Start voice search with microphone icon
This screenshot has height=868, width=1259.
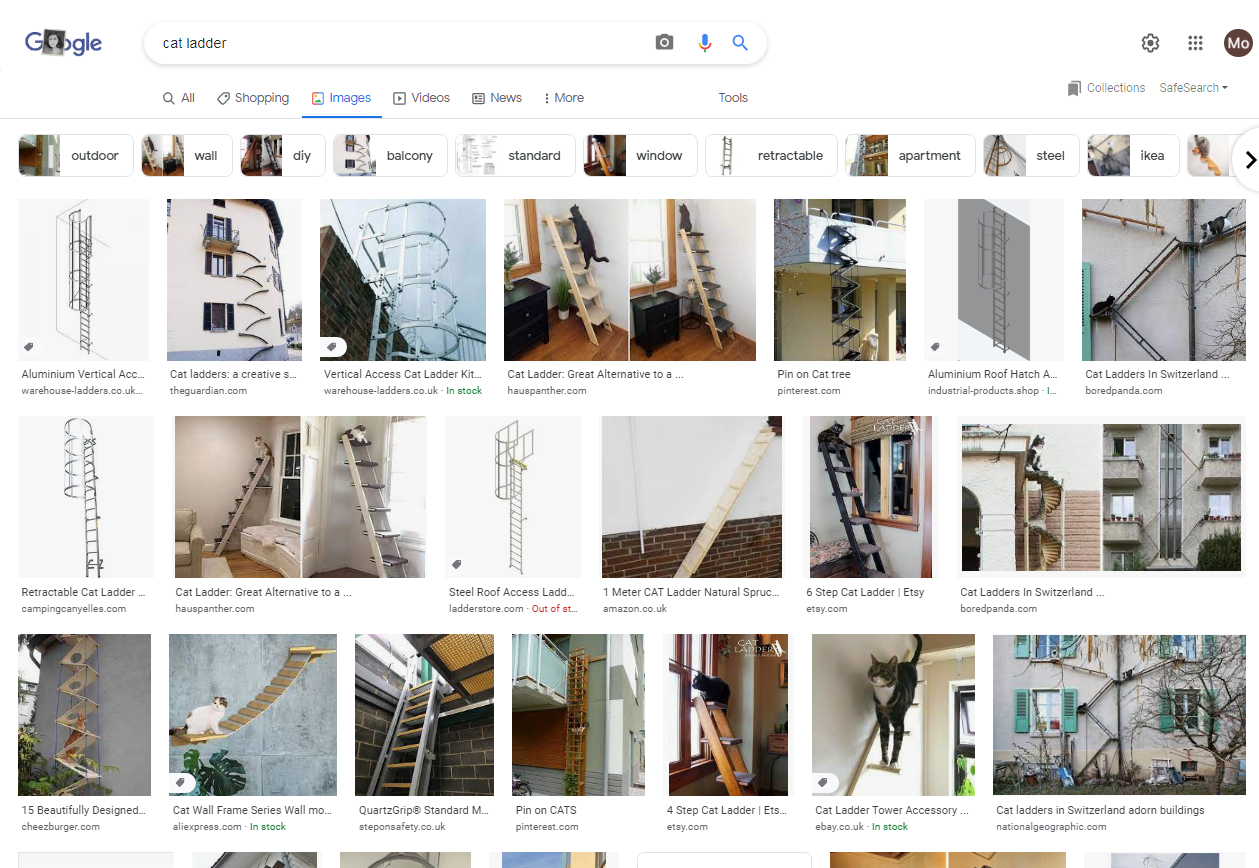click(705, 43)
